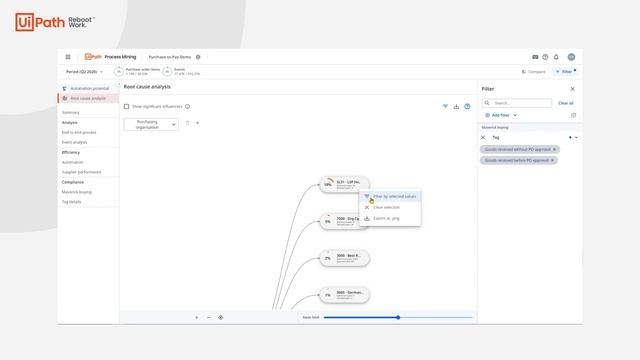Image resolution: width=640 pixels, height=360 pixels.
Task: Toggle the Filter panel button
Action: click(x=565, y=71)
